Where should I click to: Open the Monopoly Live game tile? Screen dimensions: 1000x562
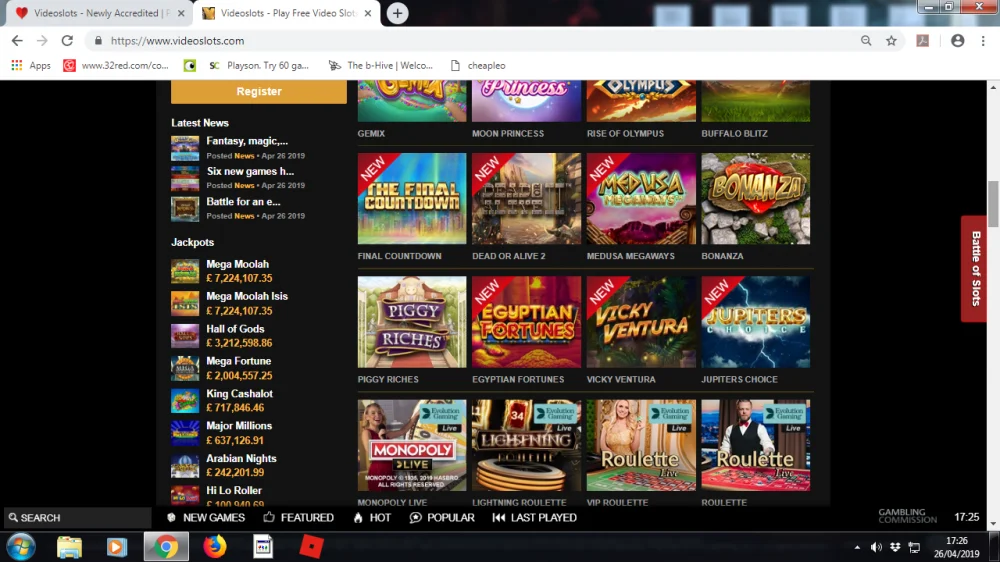coord(412,445)
